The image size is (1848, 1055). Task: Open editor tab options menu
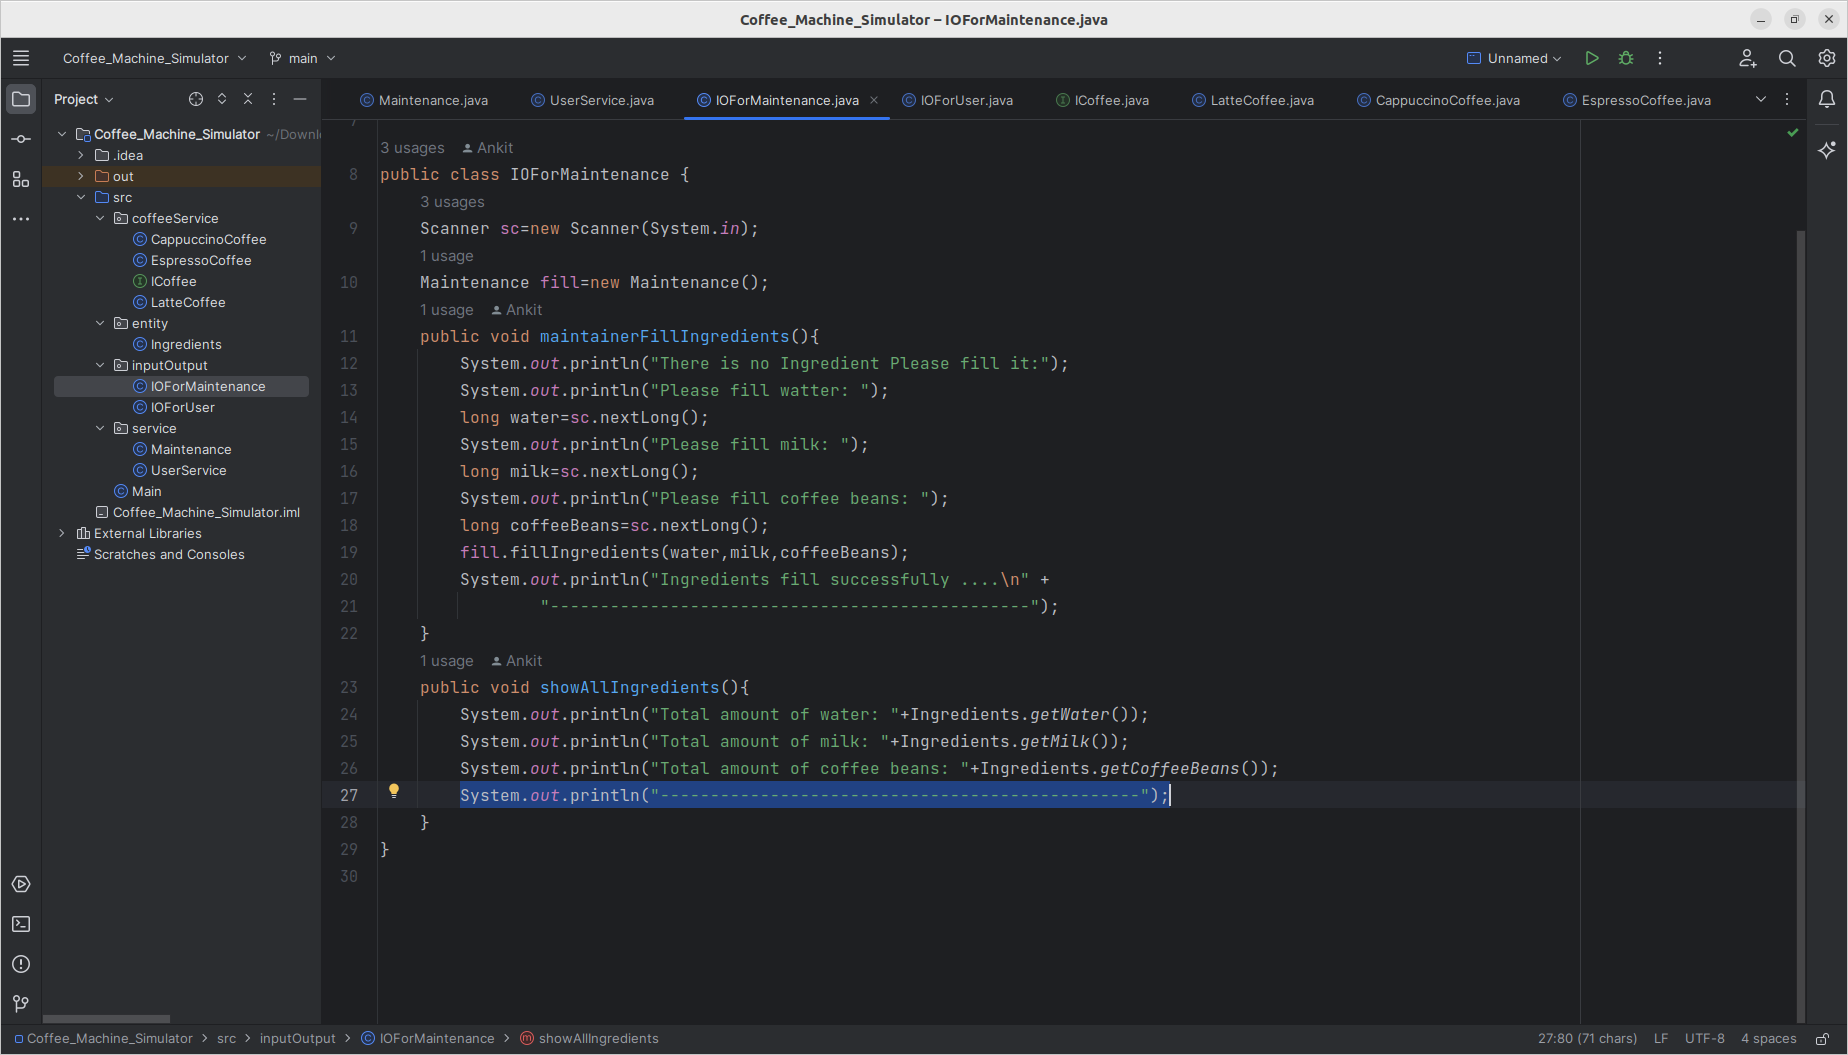(x=1787, y=99)
